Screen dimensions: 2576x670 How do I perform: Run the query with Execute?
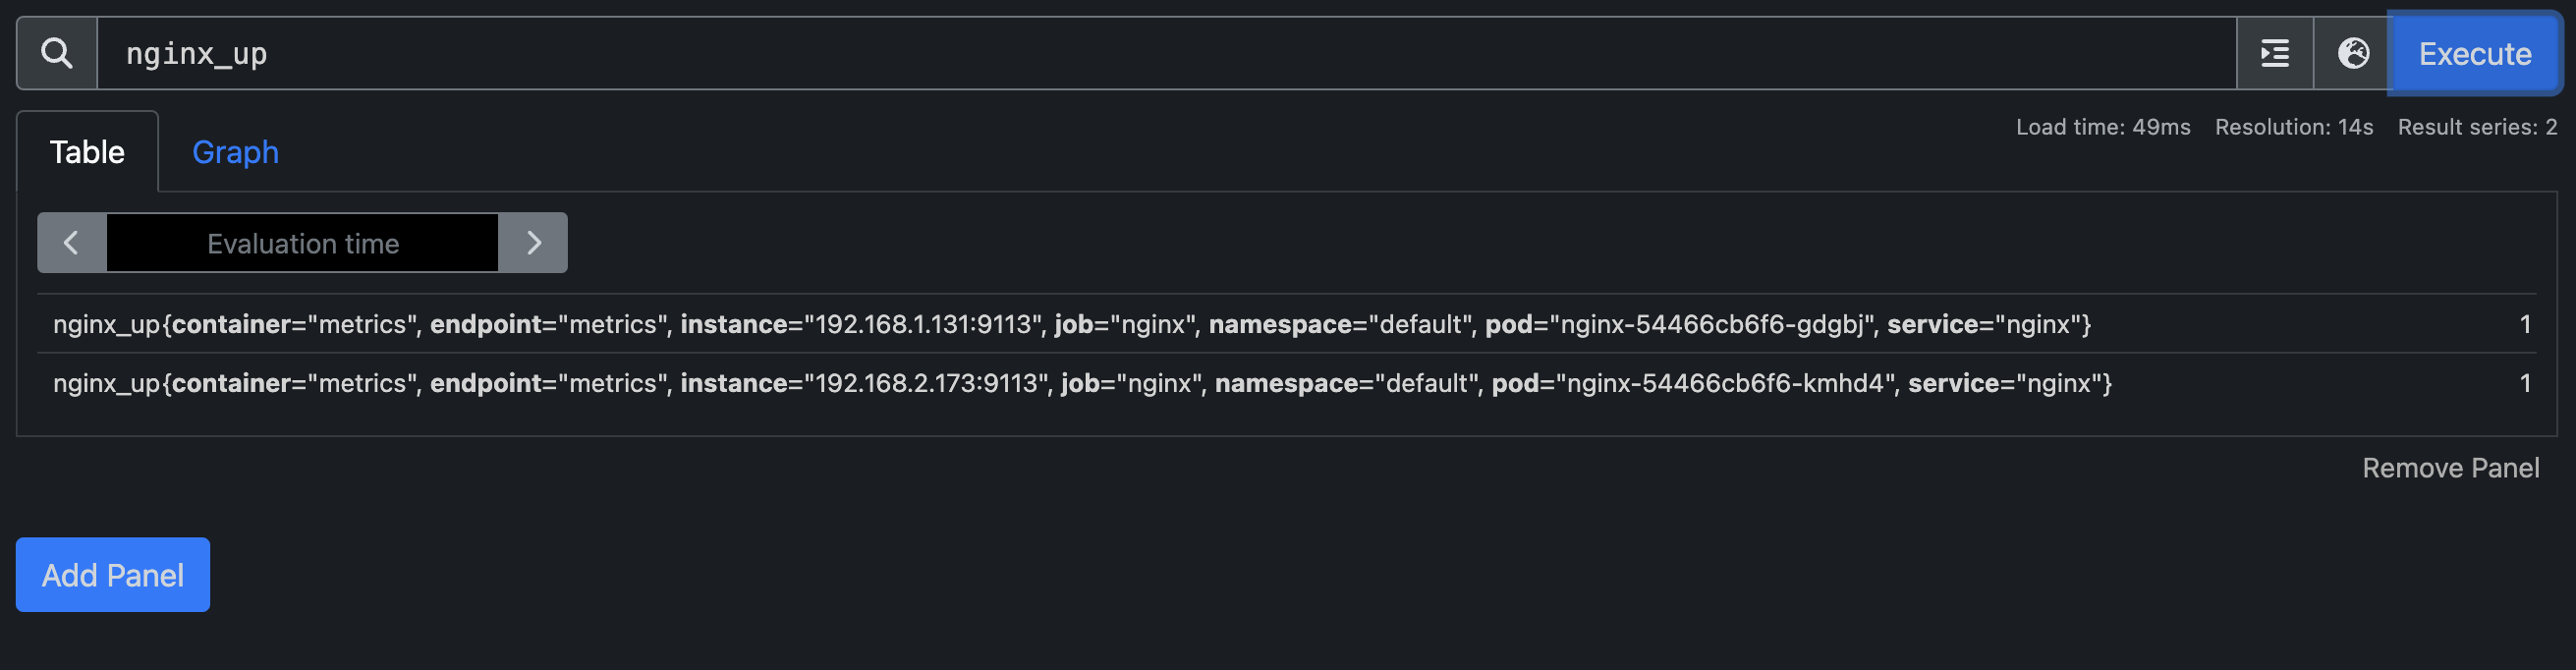[2474, 53]
